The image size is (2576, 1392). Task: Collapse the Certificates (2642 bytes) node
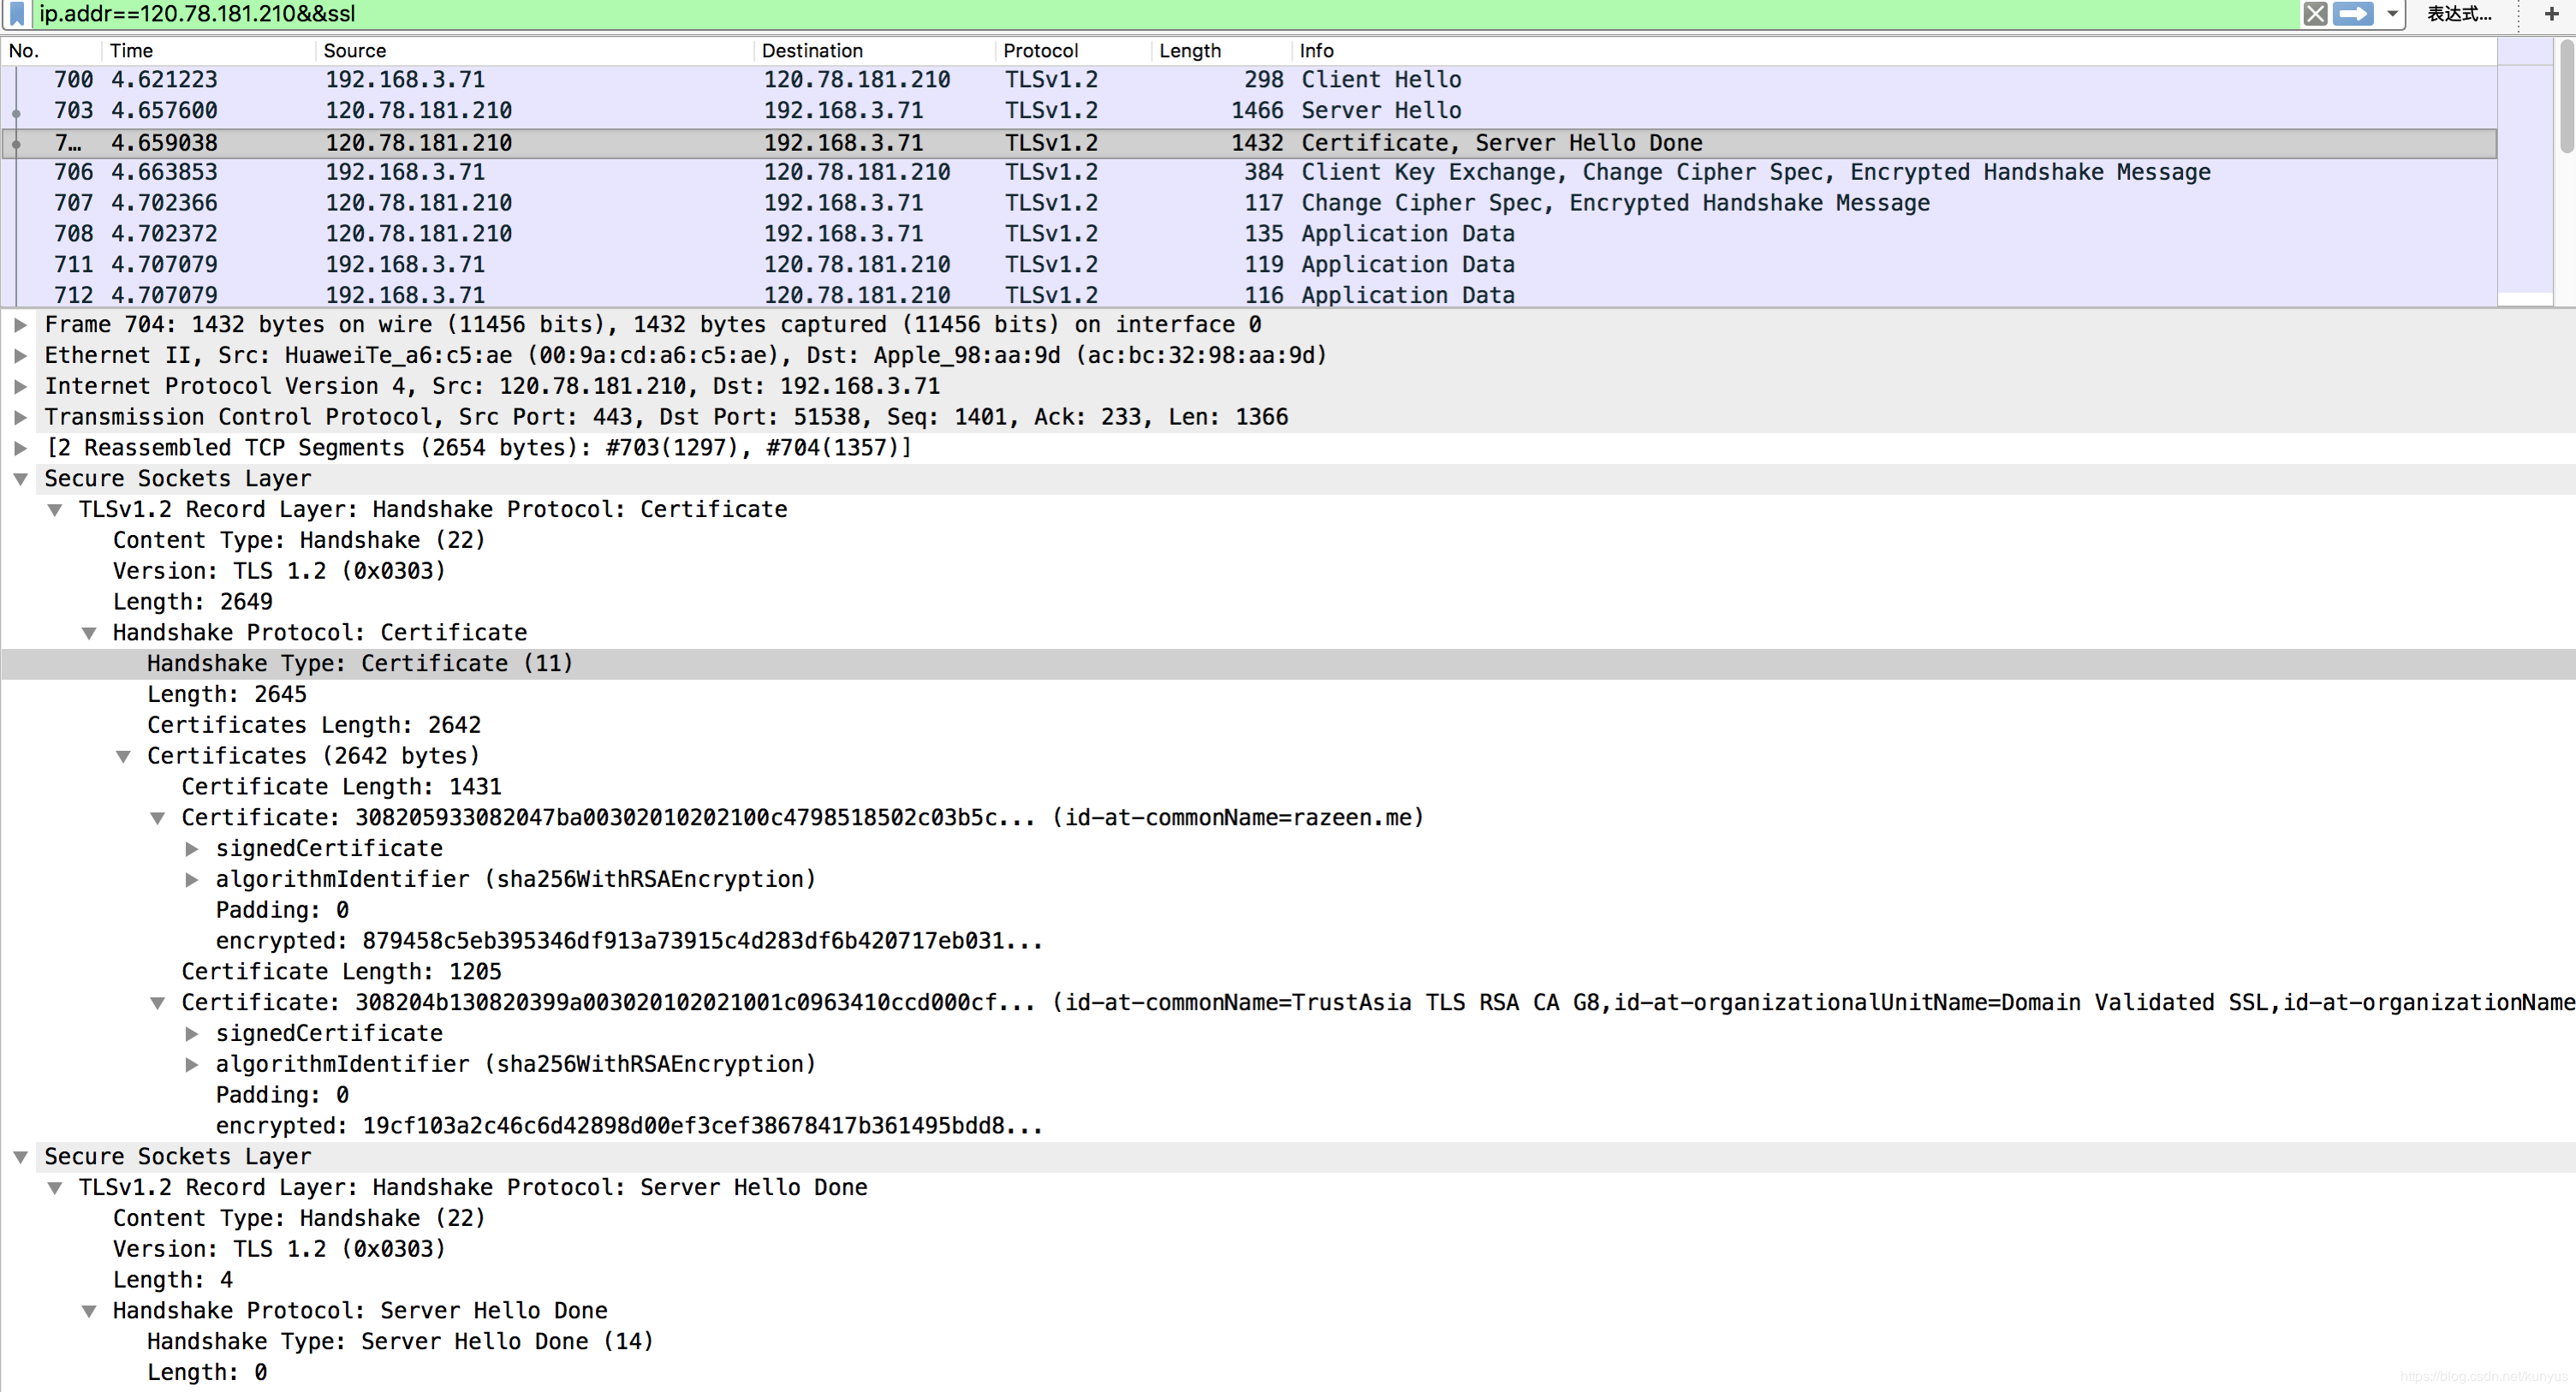(124, 757)
